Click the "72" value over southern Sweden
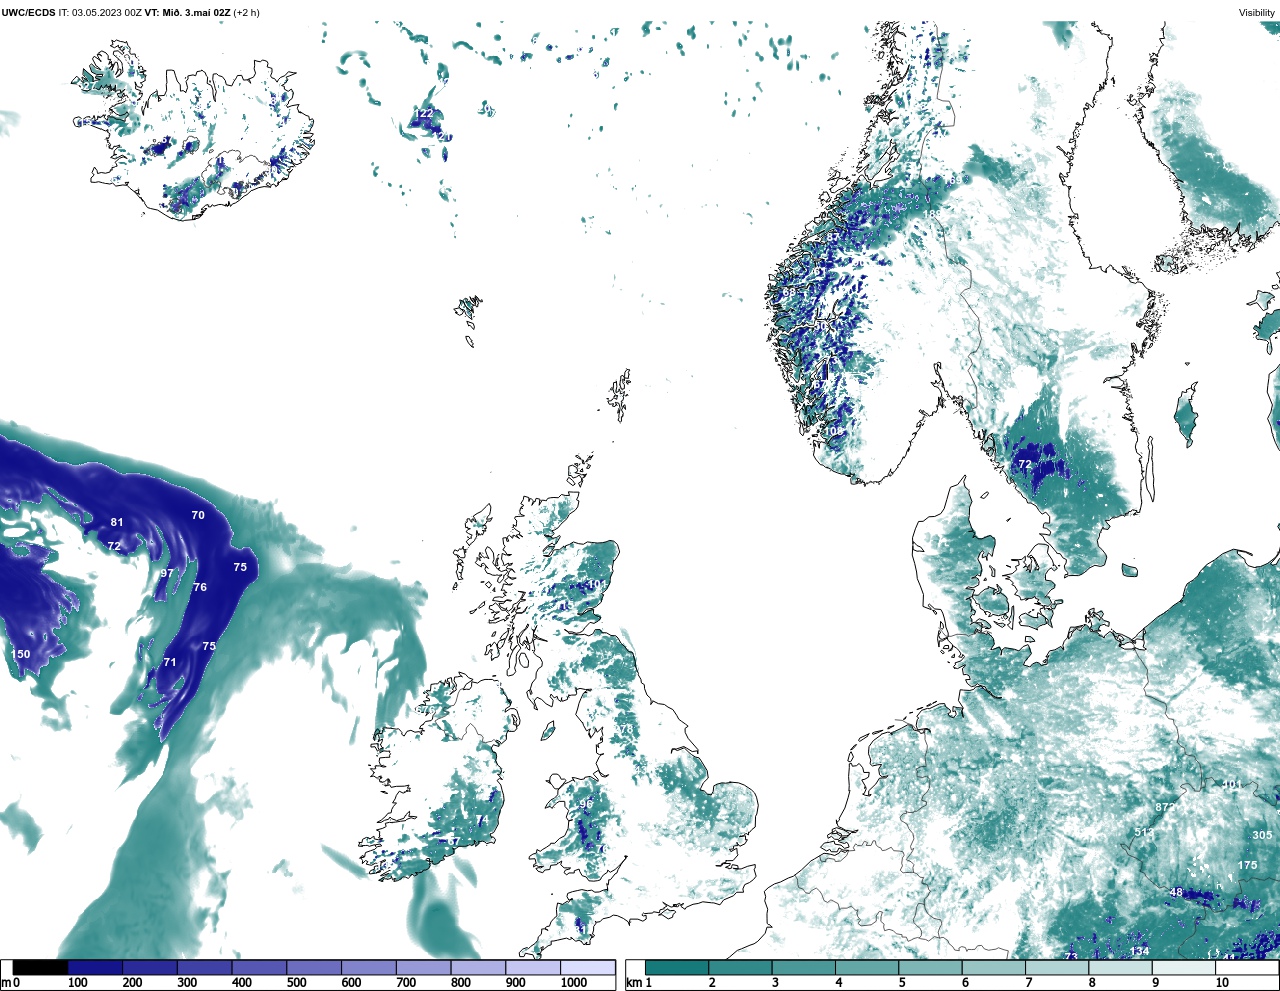Screen dimensions: 1280x991 click(1025, 464)
